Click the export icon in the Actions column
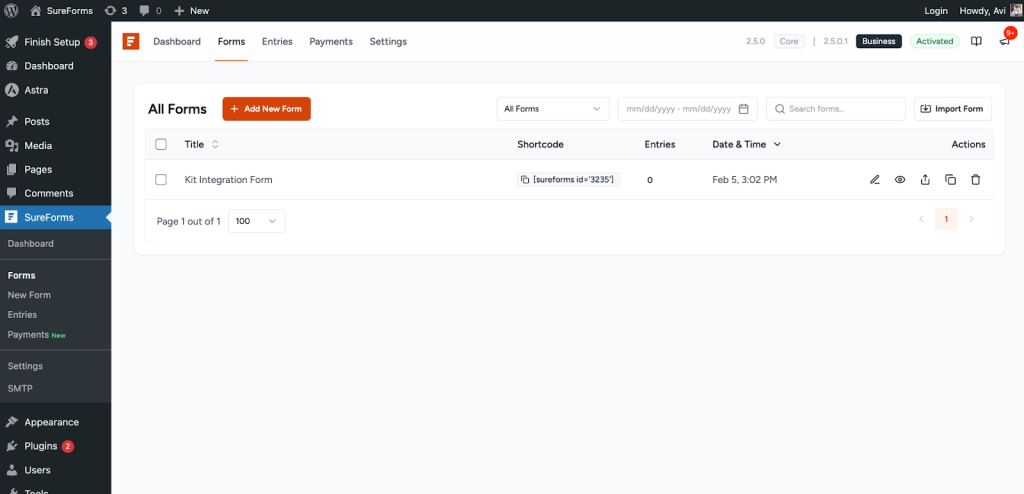 pos(925,180)
